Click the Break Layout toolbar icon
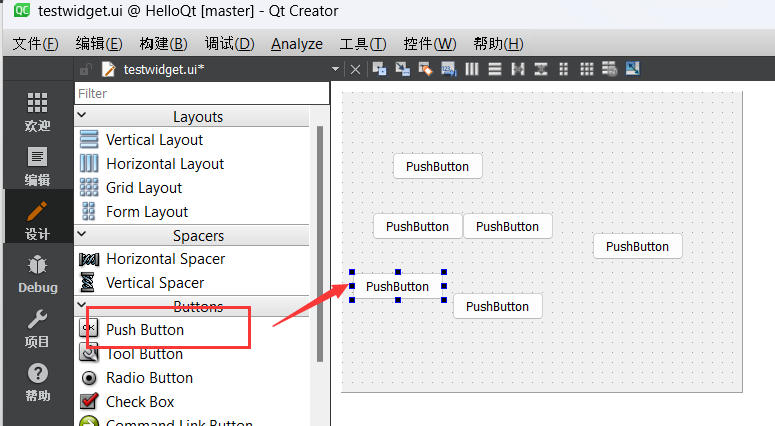Screen dimensions: 775x426 (609, 69)
